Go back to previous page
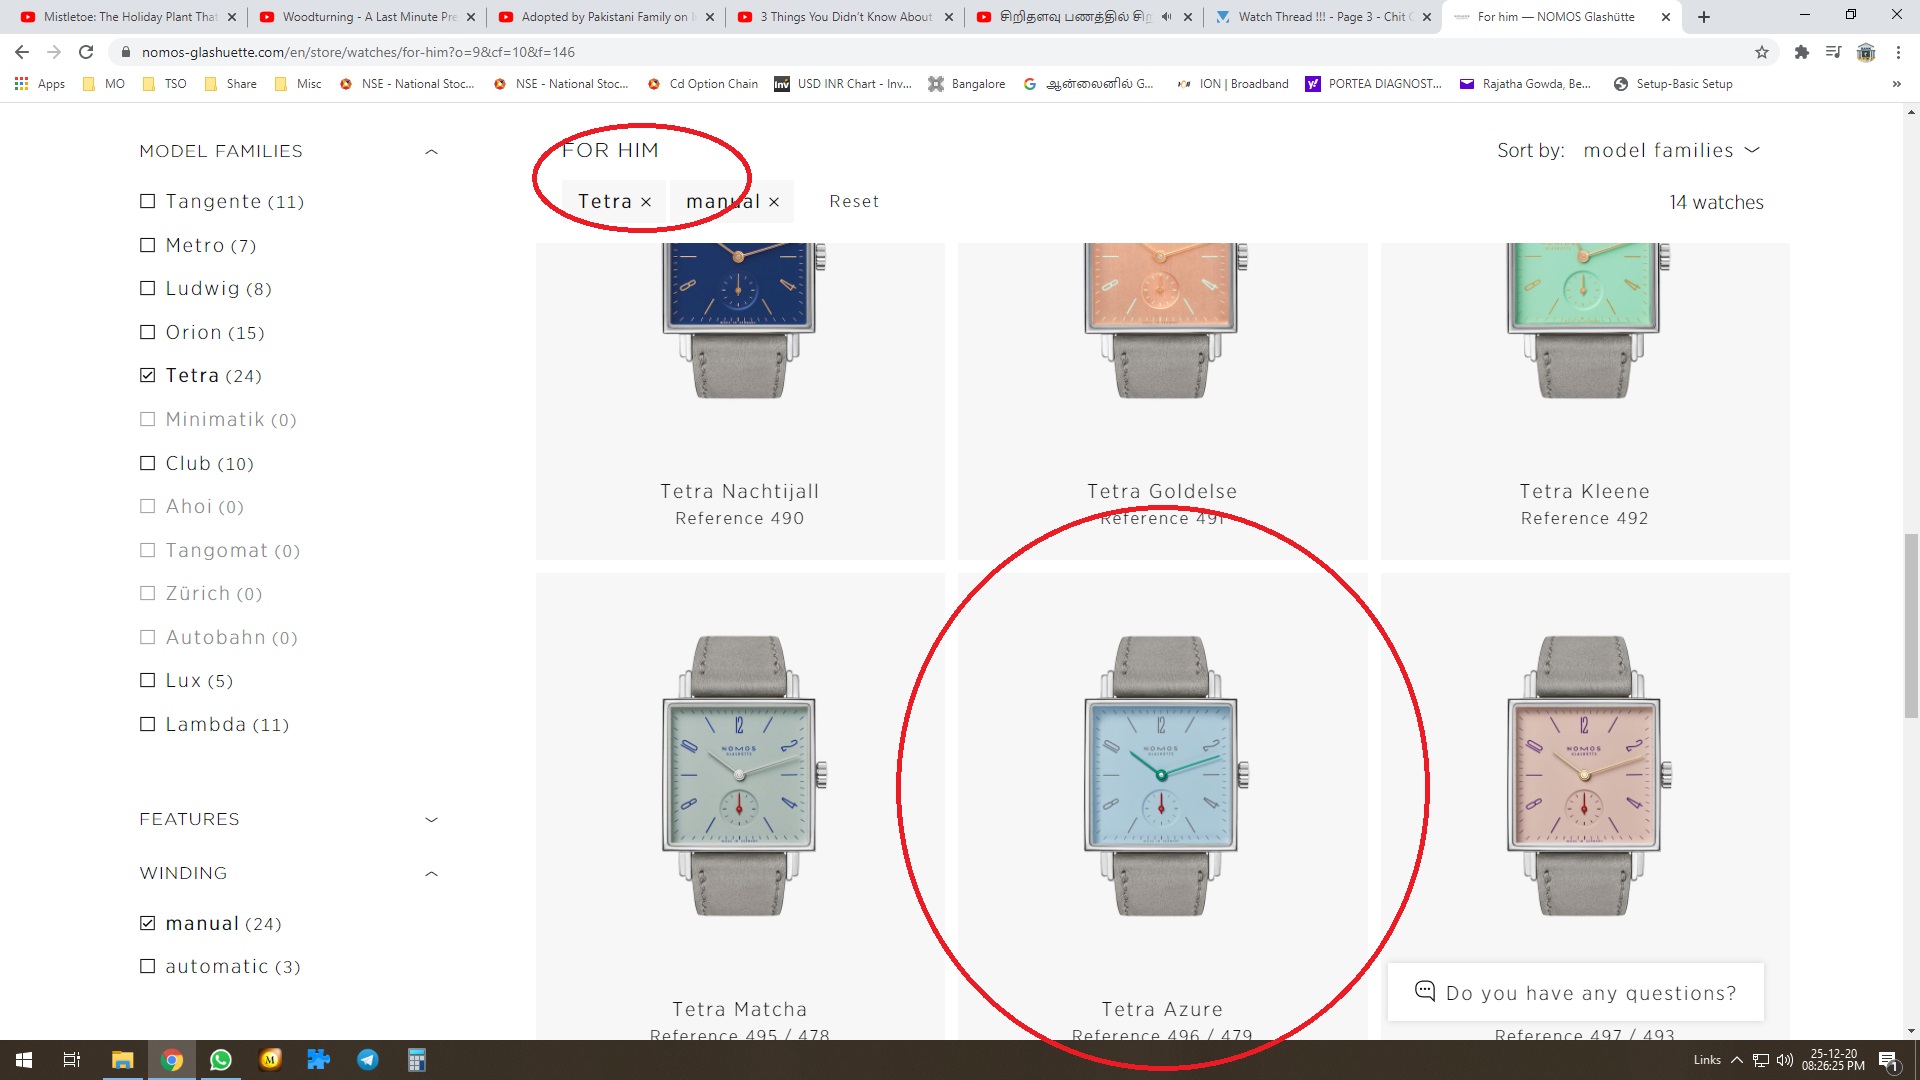Viewport: 1920px width, 1080px height. point(22,52)
